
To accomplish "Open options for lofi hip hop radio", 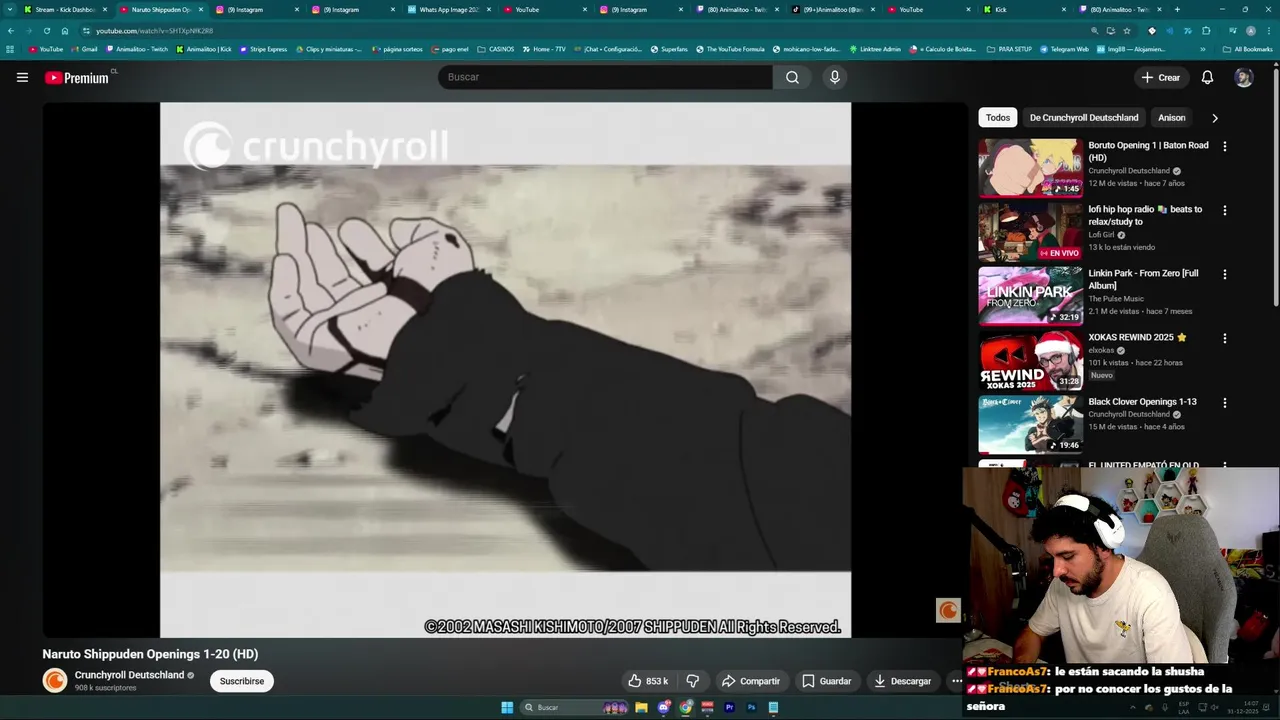I will (x=1224, y=210).
